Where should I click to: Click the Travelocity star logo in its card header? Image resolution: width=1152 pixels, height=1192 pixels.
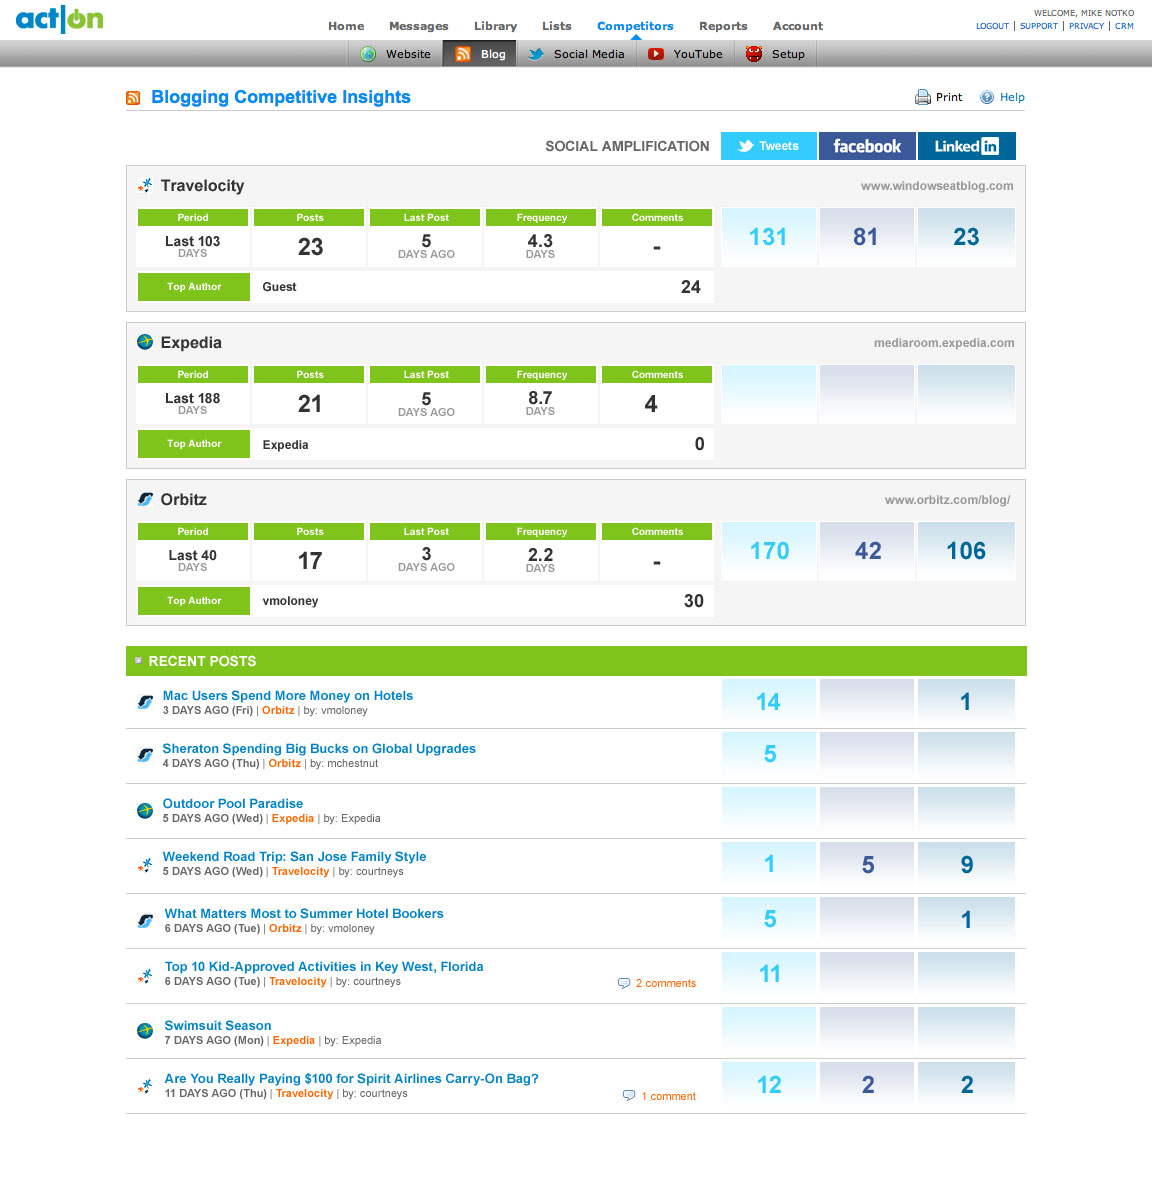145,185
